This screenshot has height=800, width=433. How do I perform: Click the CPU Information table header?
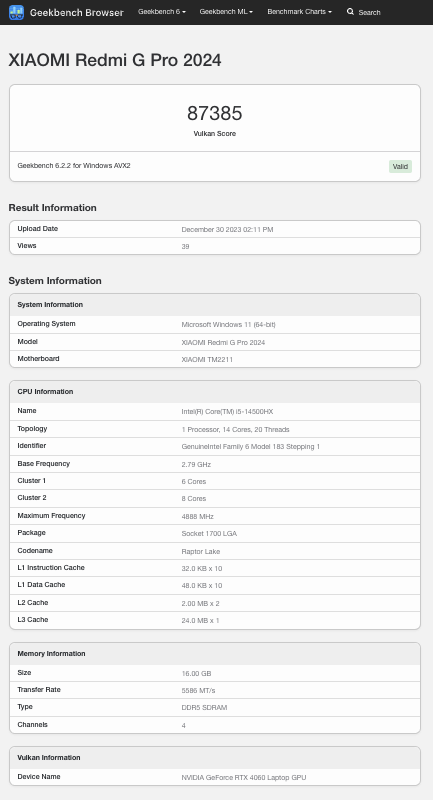(x=215, y=391)
